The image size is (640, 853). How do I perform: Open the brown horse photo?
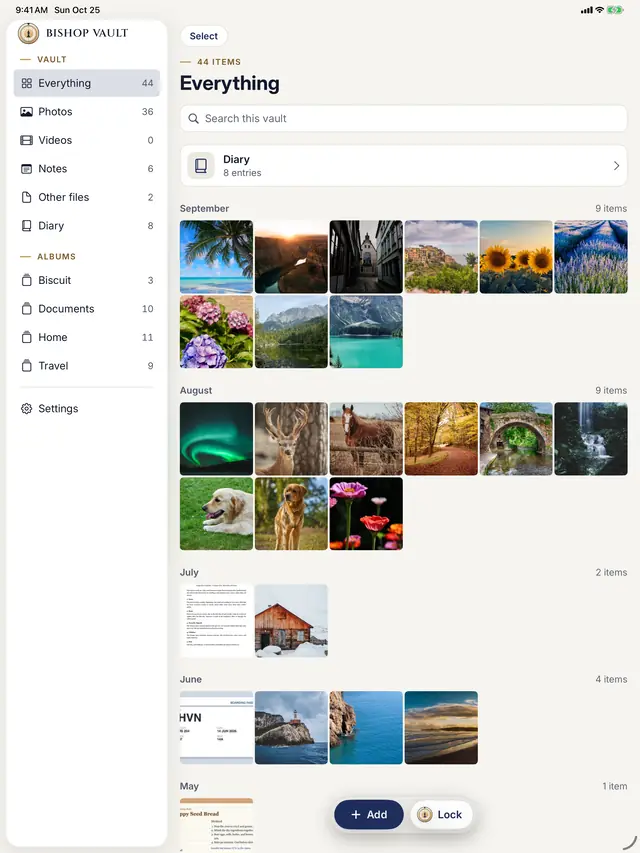pos(366,438)
